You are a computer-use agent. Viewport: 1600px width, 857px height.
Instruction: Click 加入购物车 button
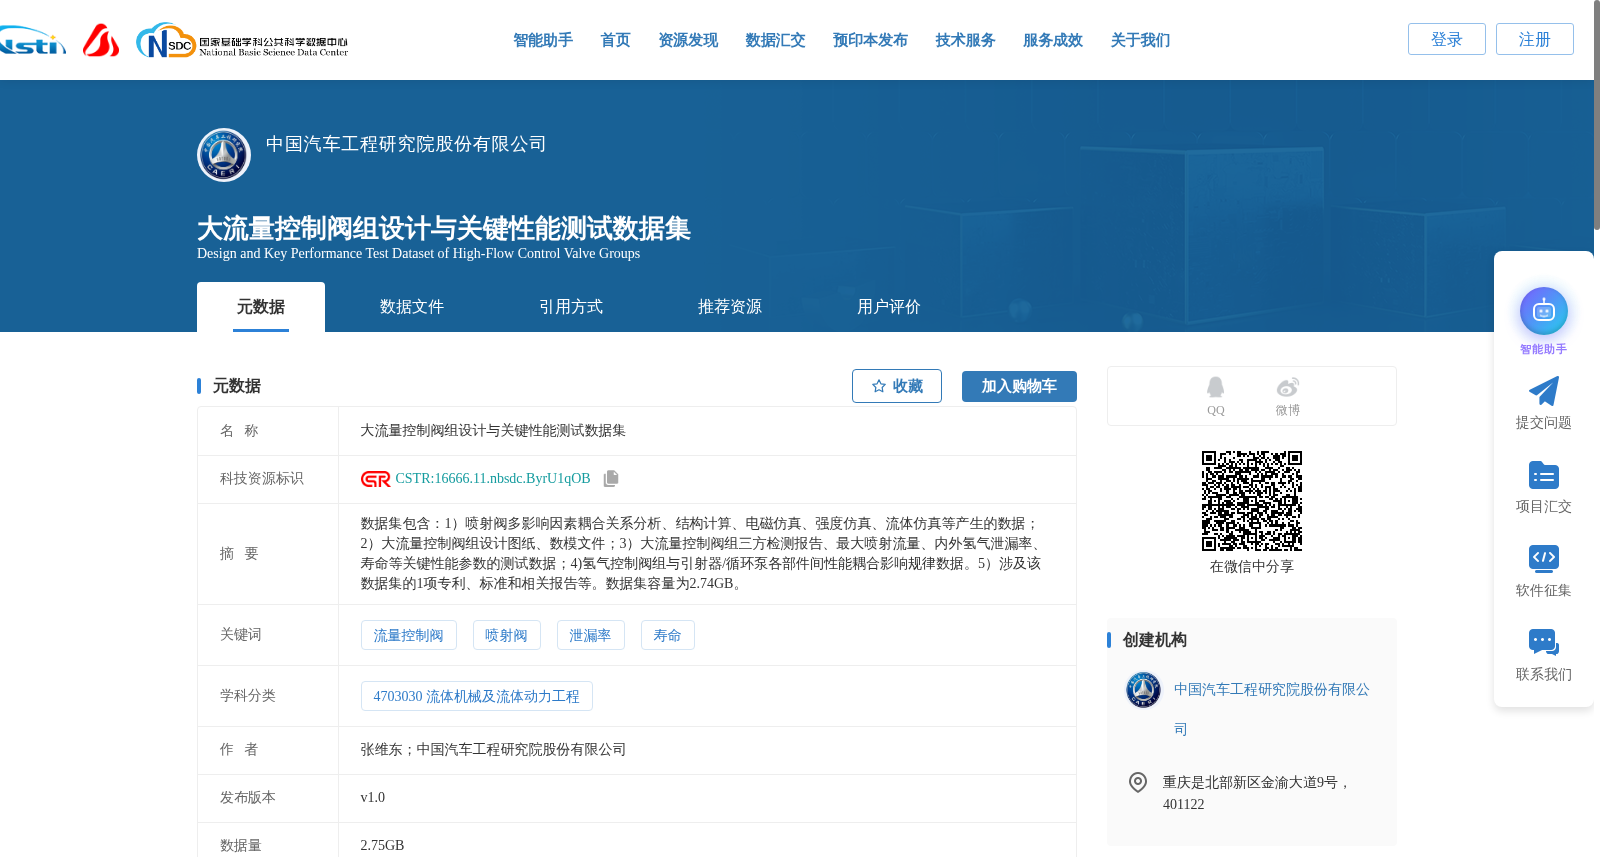[1019, 386]
